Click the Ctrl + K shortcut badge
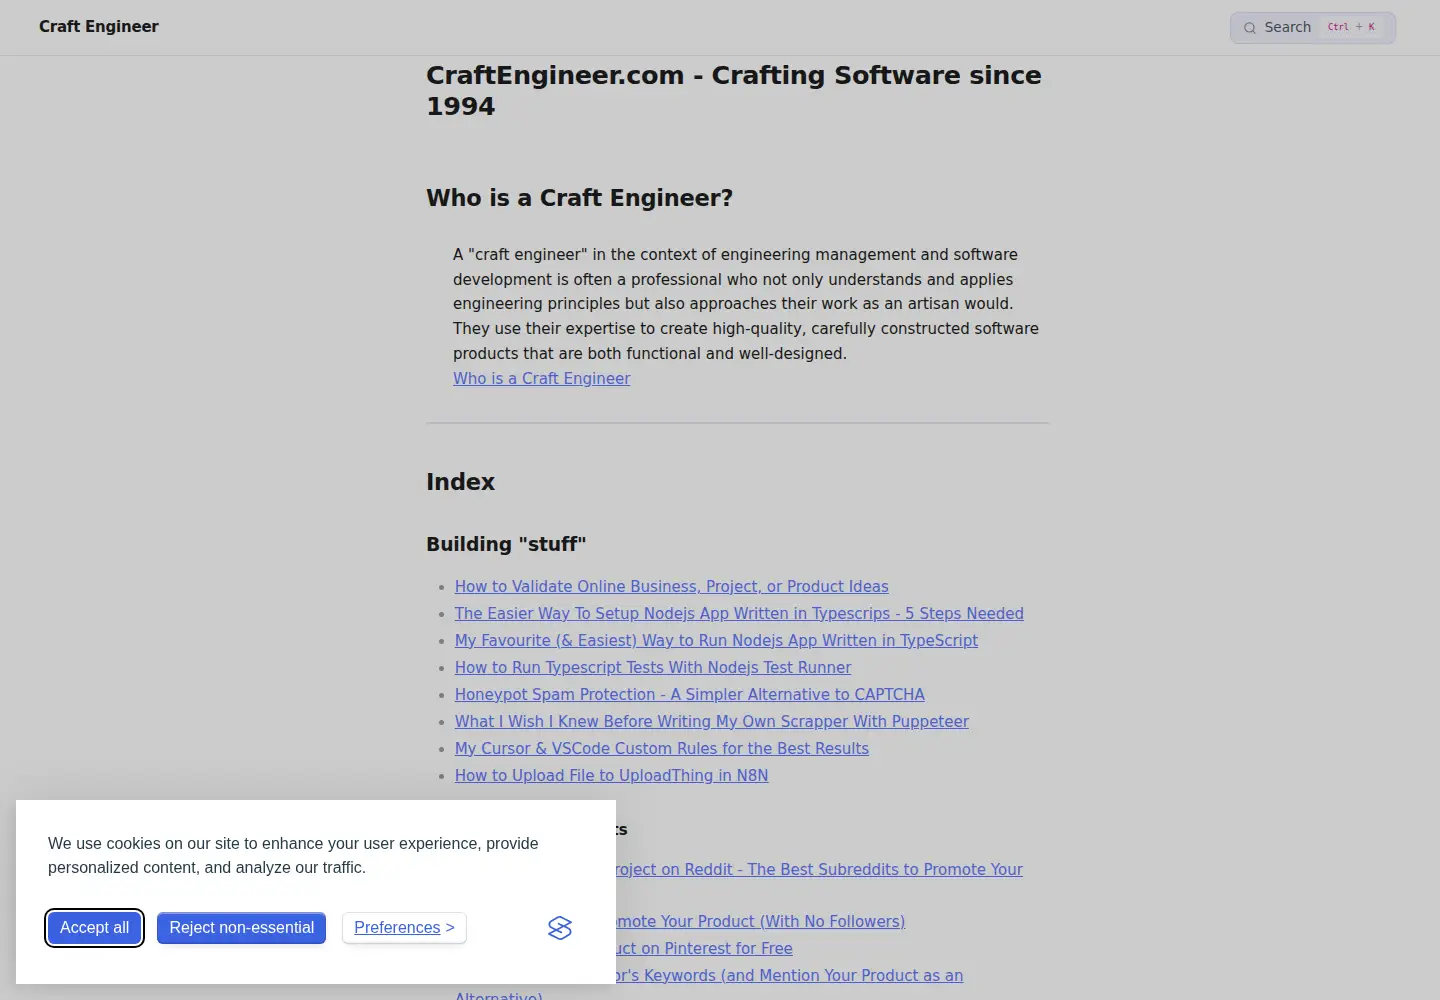The width and height of the screenshot is (1440, 1000). (1351, 27)
